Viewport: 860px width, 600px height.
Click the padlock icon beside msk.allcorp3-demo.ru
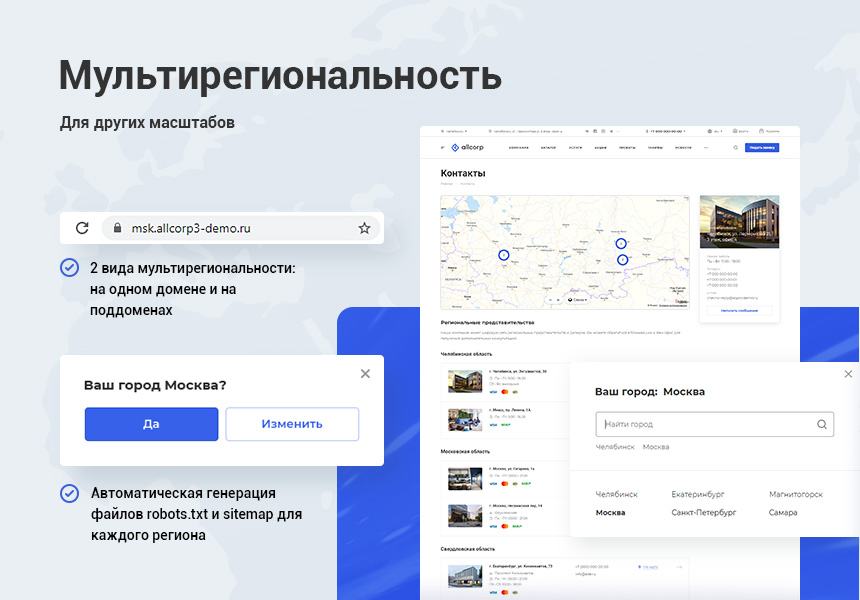[117, 228]
